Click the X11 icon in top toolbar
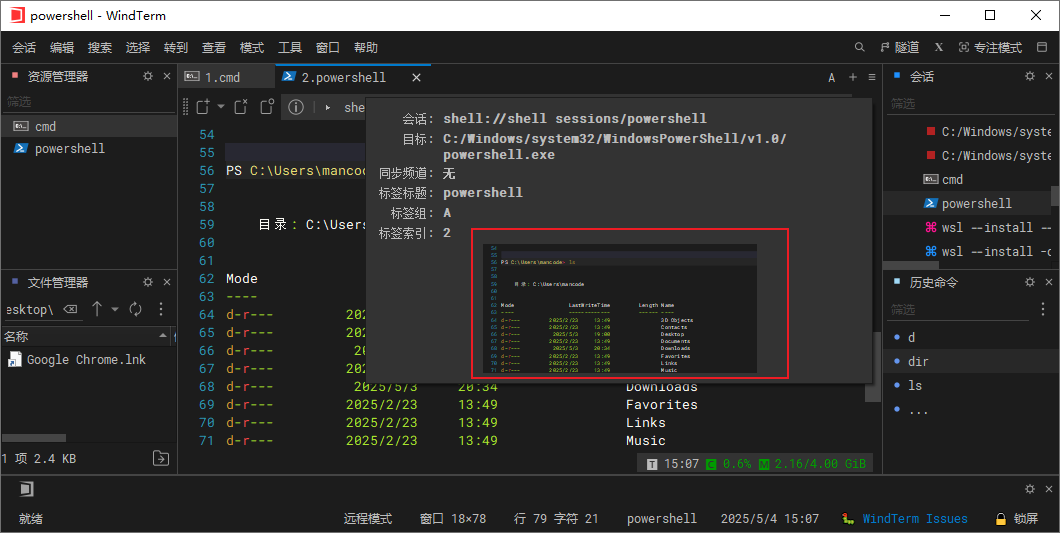Viewport: 1060px width, 533px height. point(939,47)
